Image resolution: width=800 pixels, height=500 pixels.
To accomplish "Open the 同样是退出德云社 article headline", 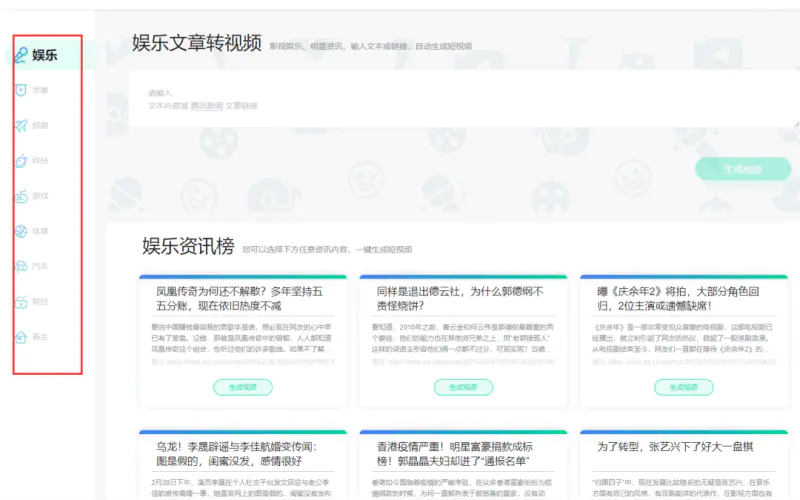I will pos(460,299).
